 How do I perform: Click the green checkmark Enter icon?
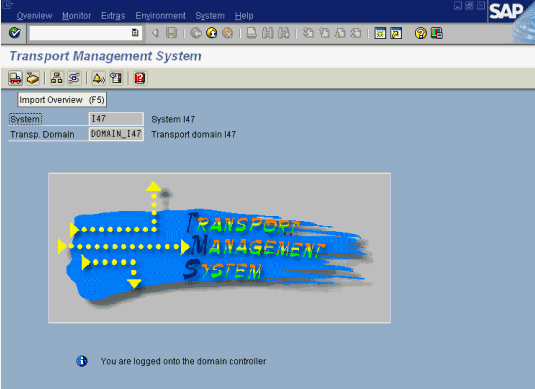point(15,33)
